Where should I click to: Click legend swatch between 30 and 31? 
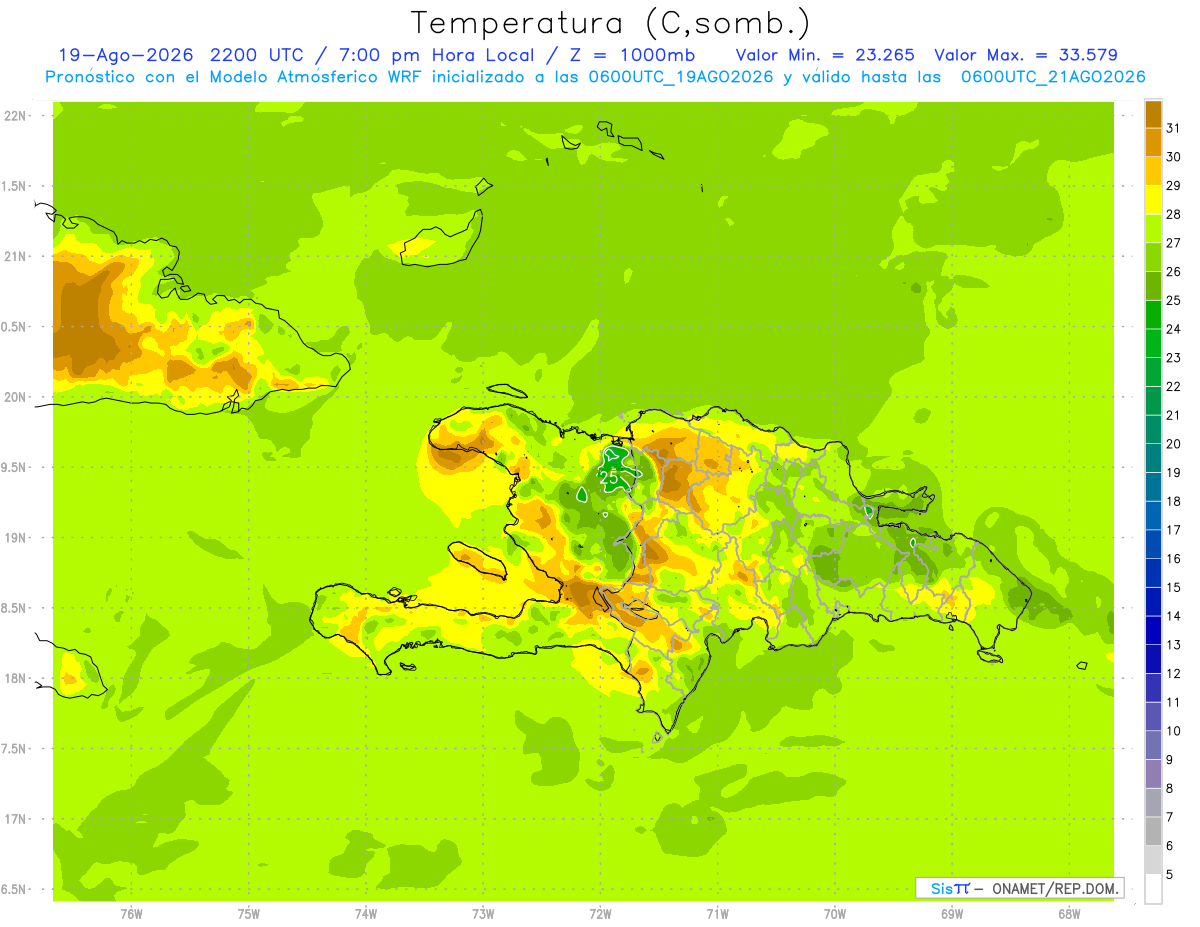tap(1153, 142)
